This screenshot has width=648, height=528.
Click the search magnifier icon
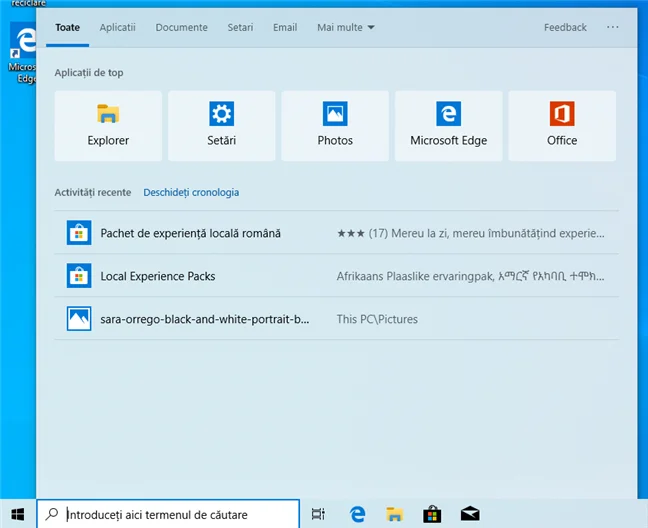pyautogui.click(x=52, y=514)
